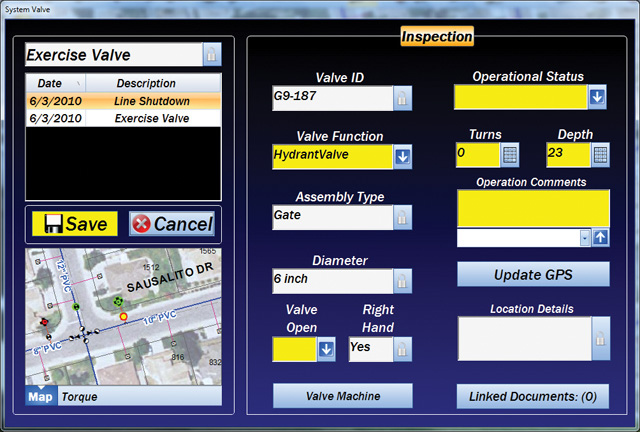Viewport: 640px width, 432px height.
Task: Click the Save button
Action: 75,224
